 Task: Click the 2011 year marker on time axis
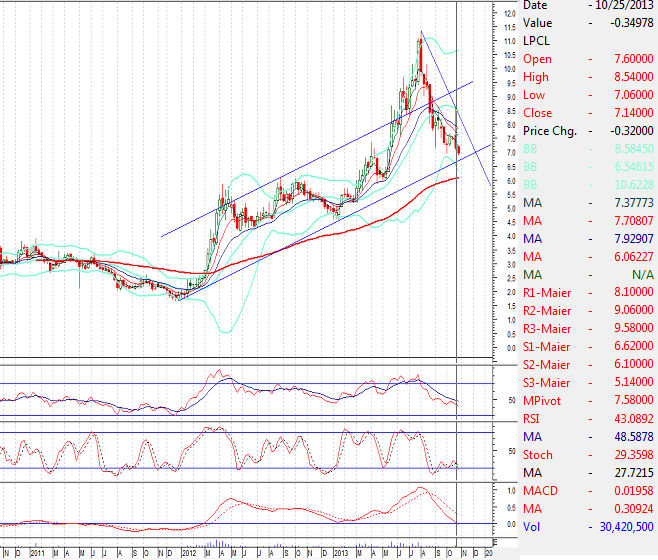click(x=36, y=552)
